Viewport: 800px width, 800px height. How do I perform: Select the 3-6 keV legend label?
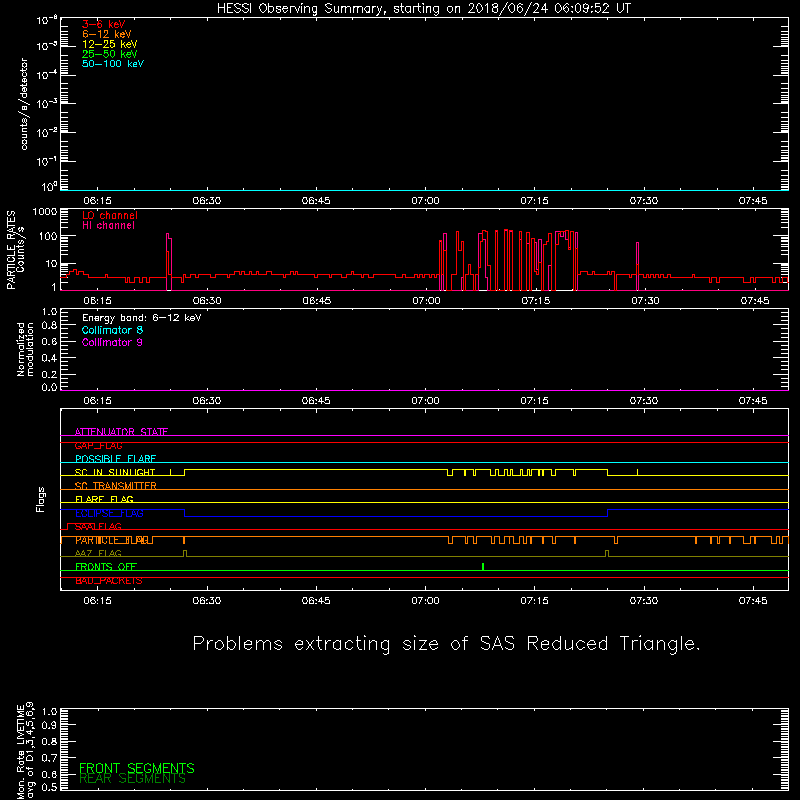pyautogui.click(x=103, y=24)
